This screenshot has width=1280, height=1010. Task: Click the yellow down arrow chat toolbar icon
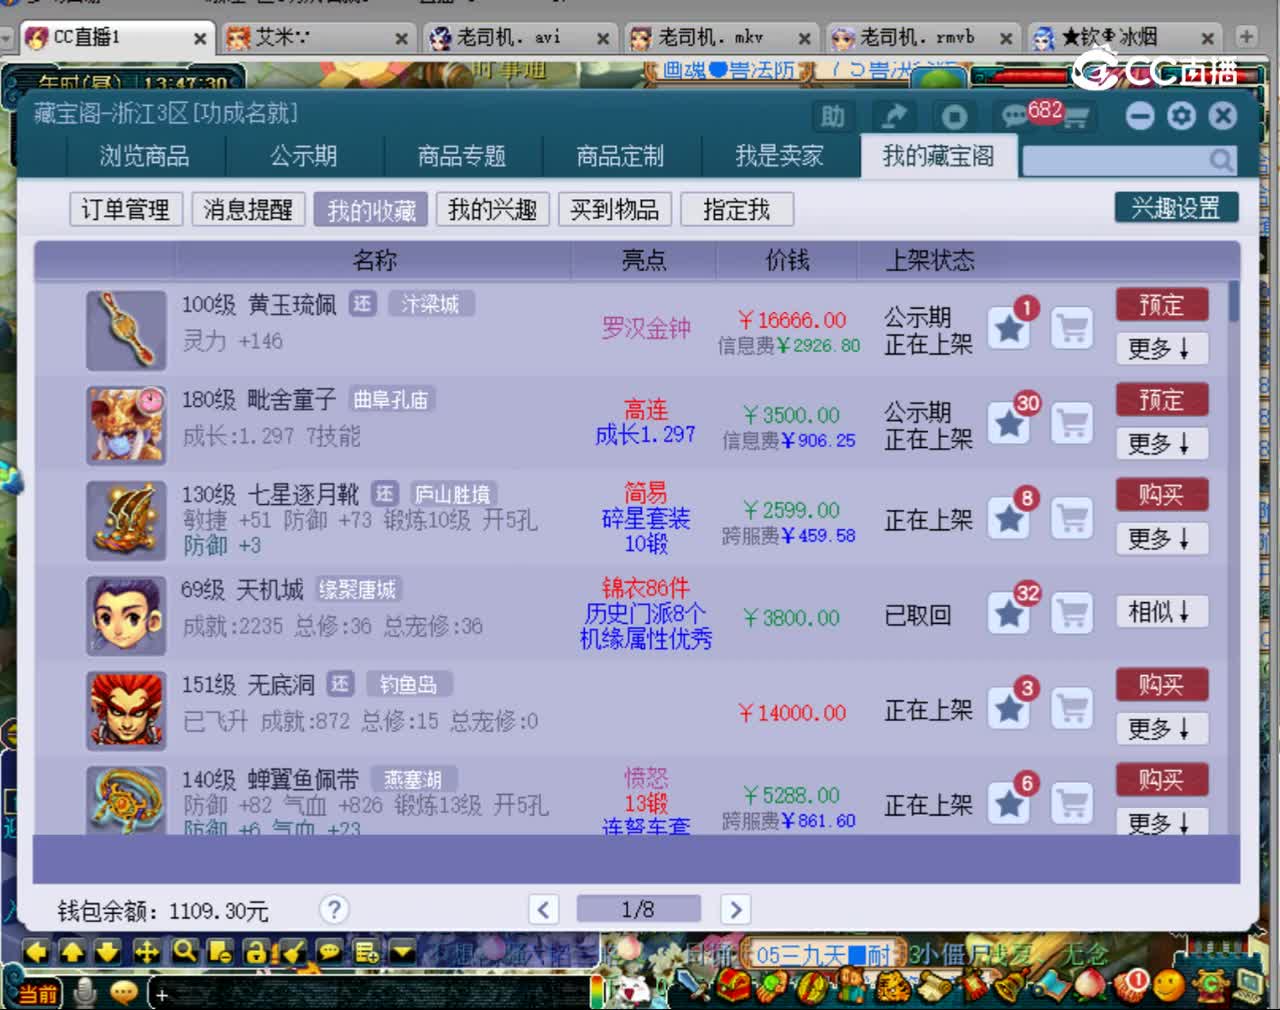pos(108,951)
